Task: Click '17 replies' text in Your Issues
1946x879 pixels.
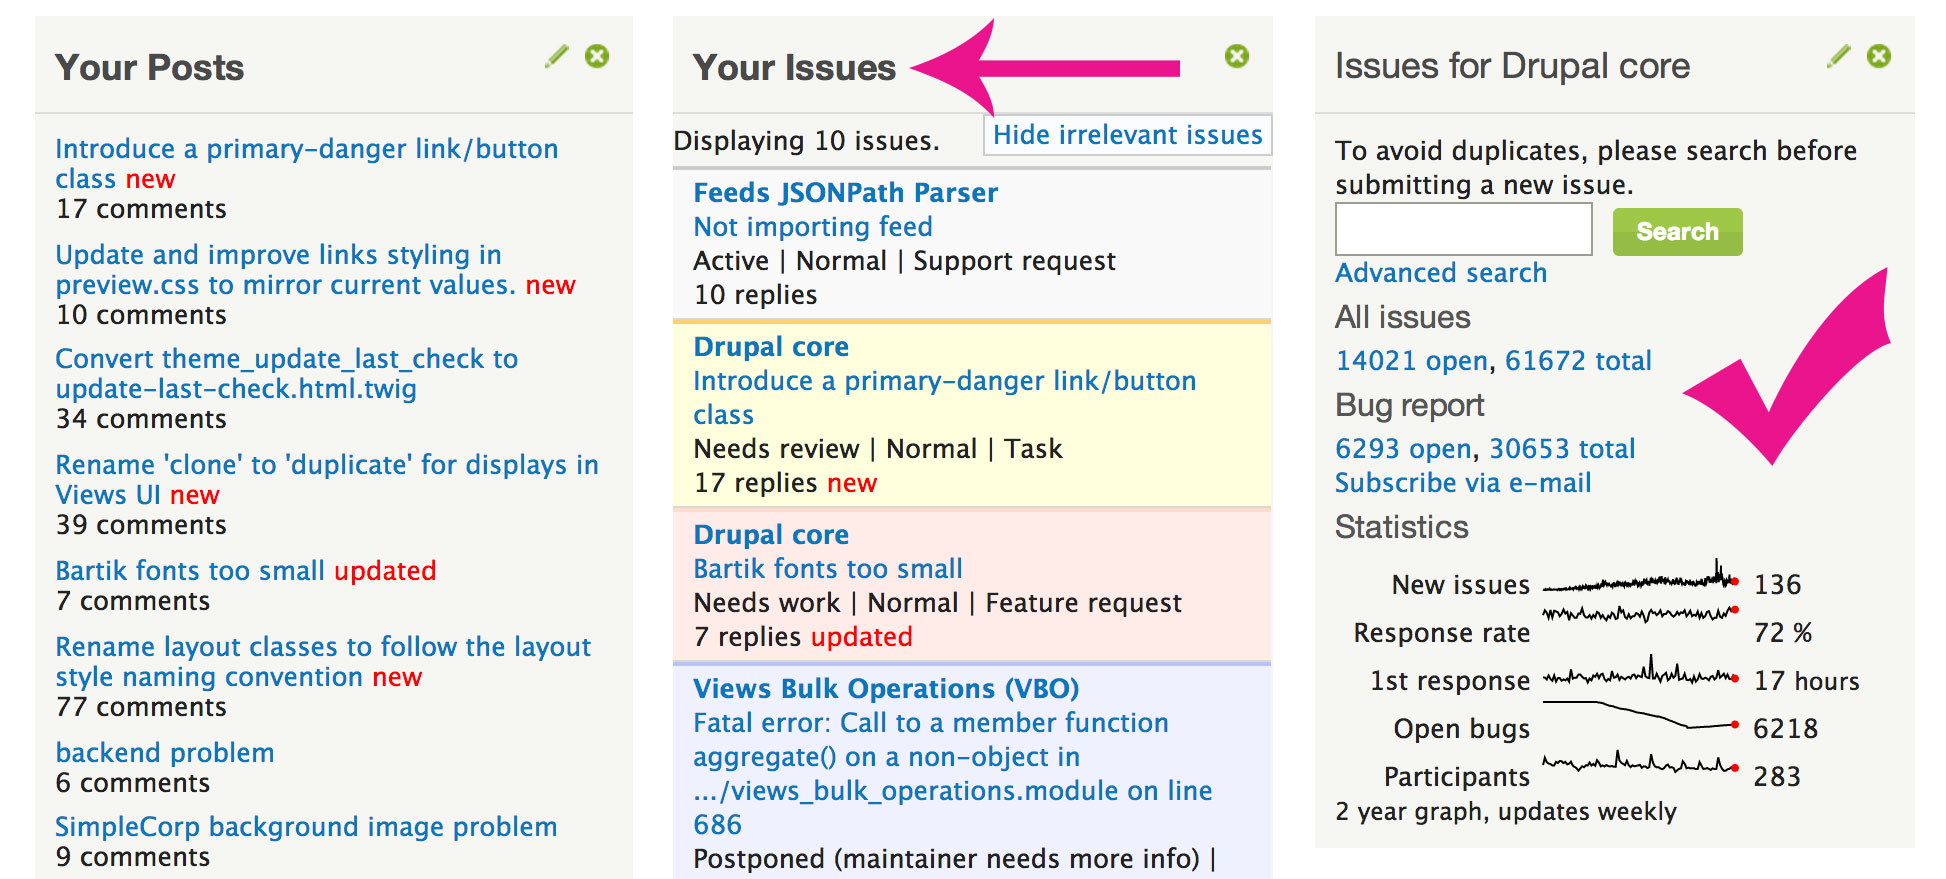Action: click(755, 483)
